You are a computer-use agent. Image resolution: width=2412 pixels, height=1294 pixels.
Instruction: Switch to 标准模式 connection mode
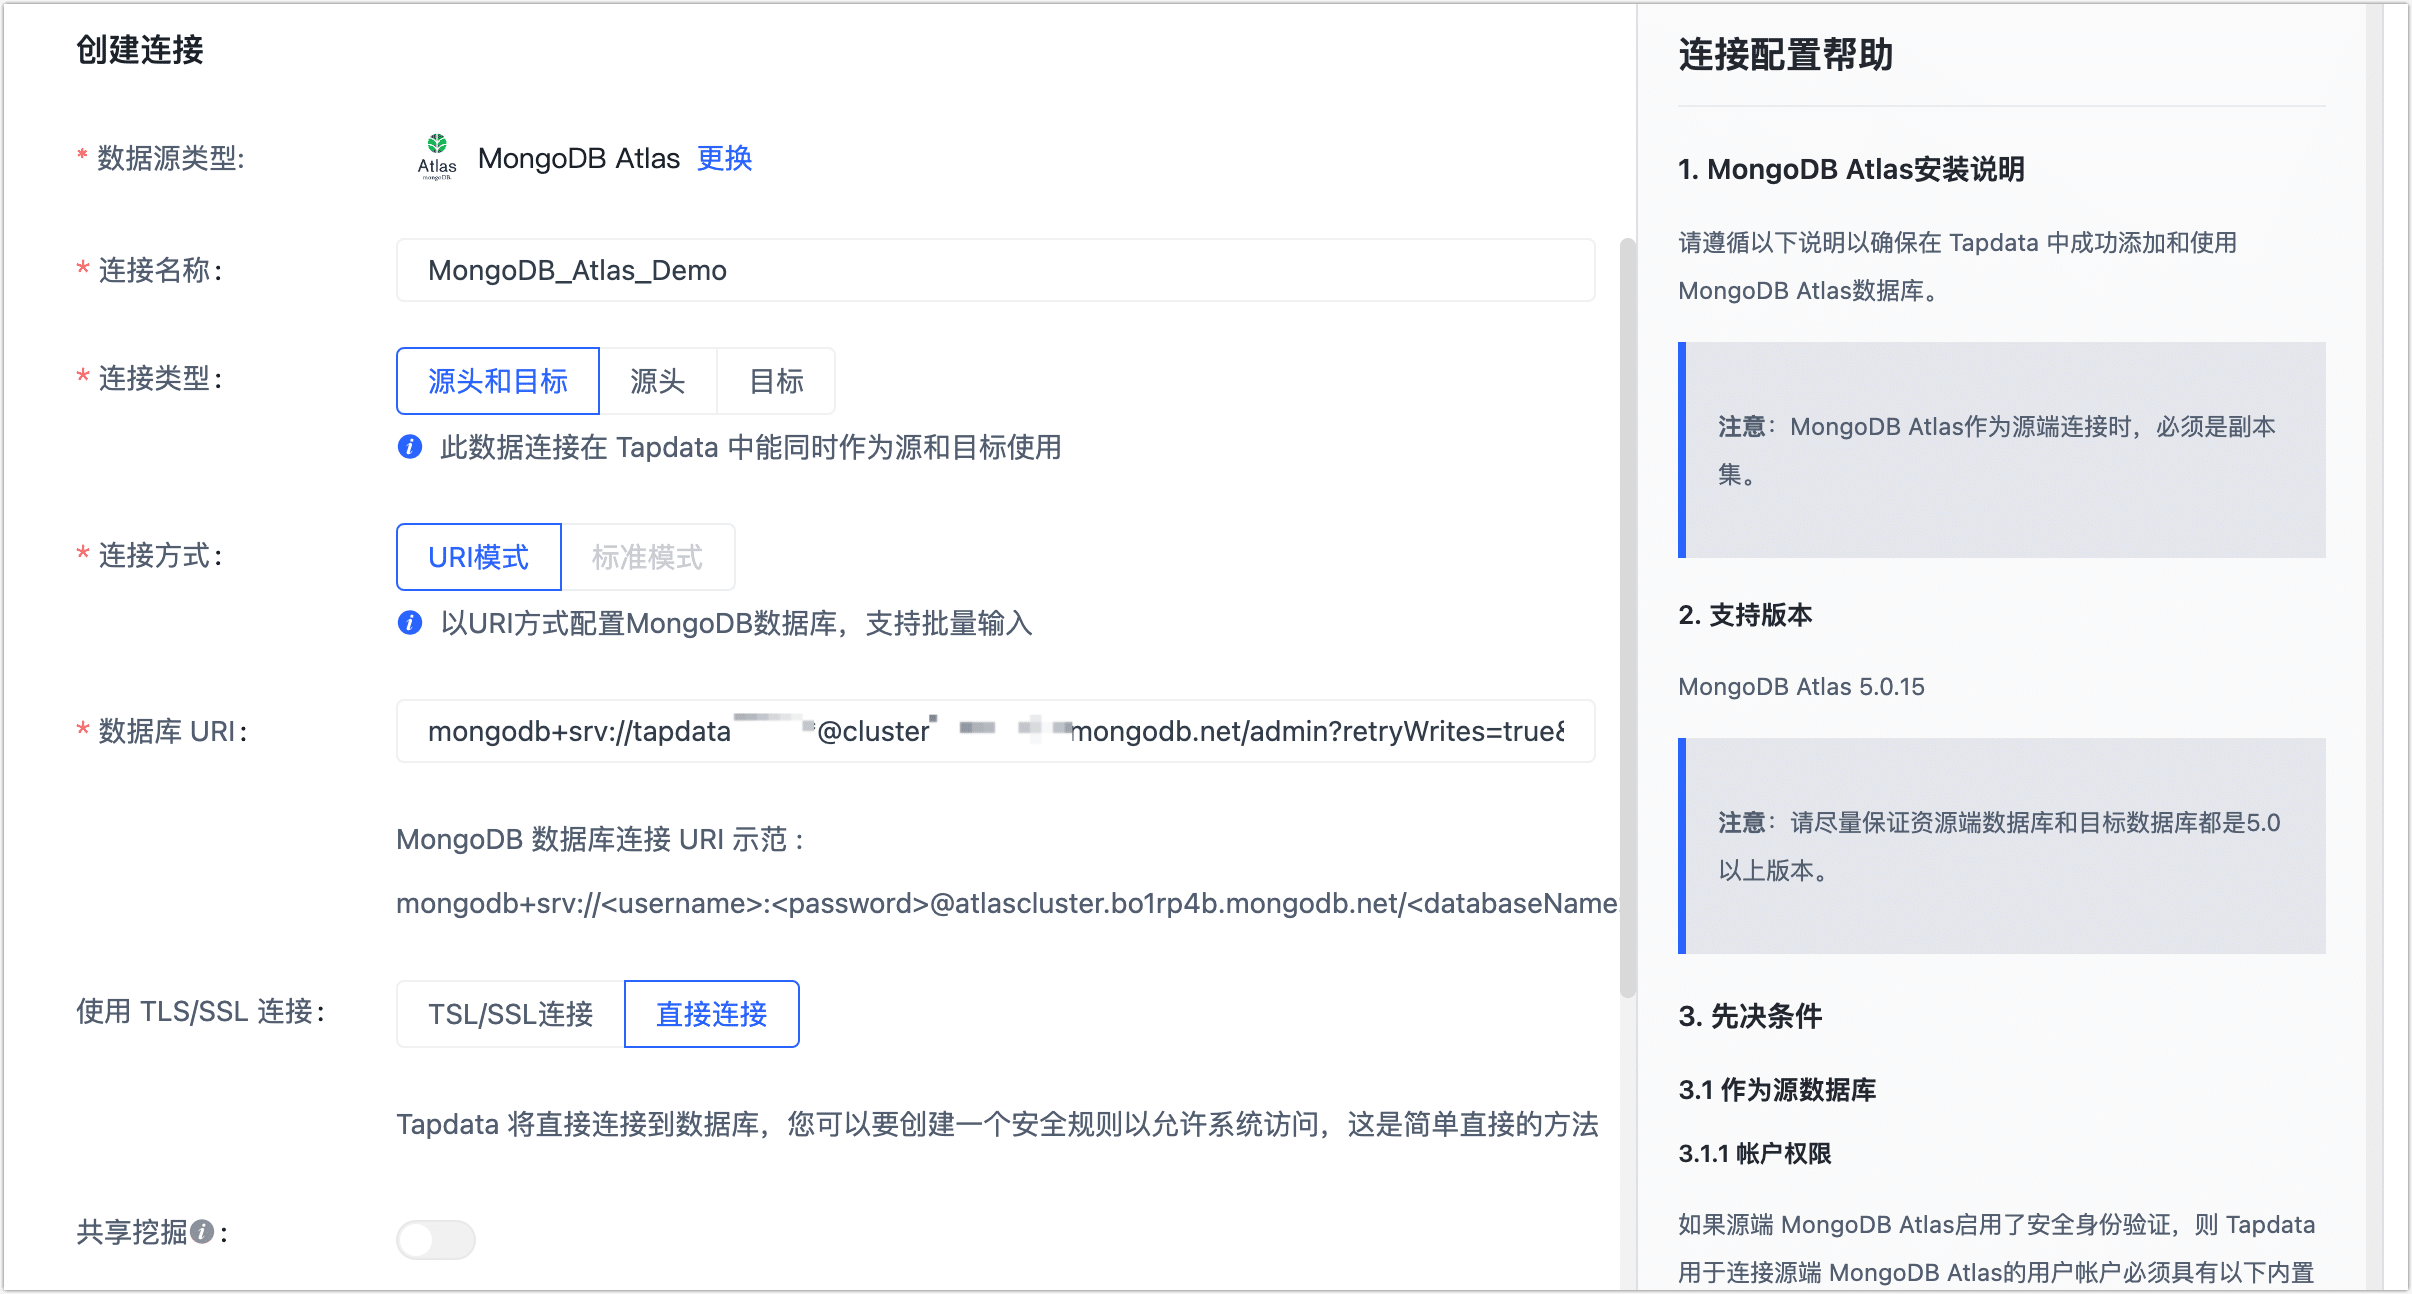pos(649,557)
